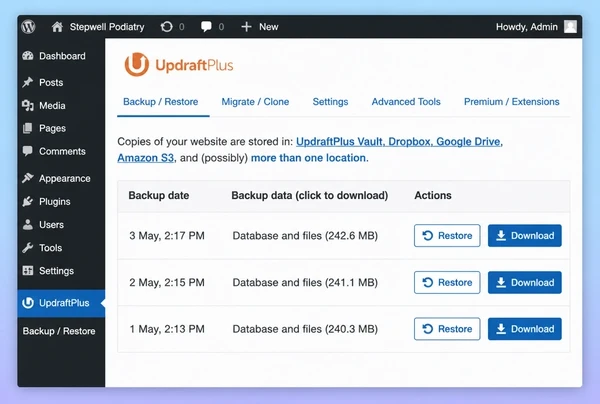Click the Backup data column header
Screen dimensions: 600x404
pos(310,195)
